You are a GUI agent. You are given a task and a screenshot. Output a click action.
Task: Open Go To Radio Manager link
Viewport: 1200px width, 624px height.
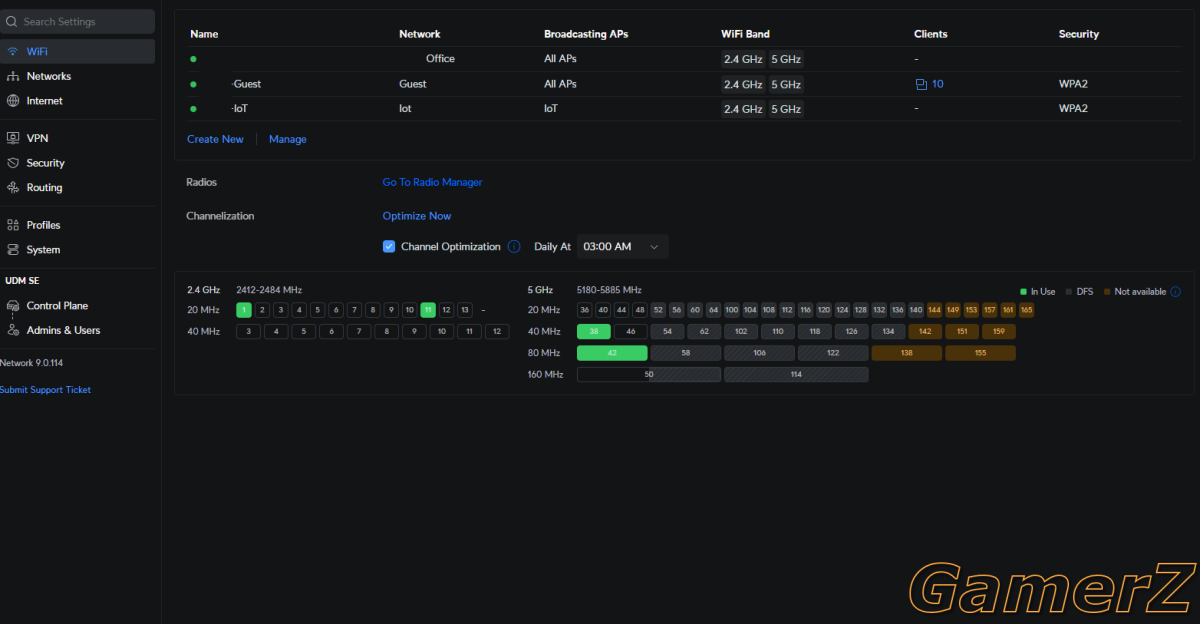coord(432,182)
